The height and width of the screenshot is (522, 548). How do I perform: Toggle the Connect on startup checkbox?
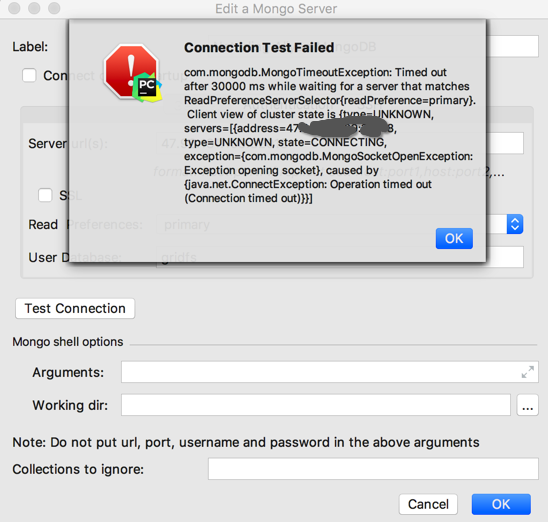tap(29, 75)
